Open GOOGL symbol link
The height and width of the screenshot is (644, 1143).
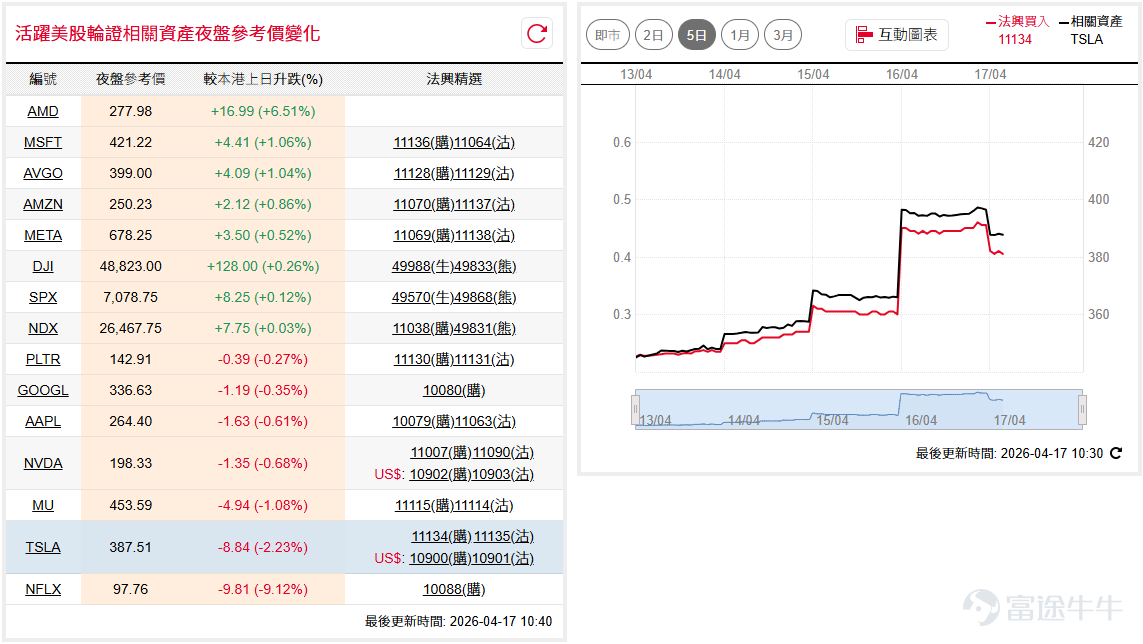point(43,390)
